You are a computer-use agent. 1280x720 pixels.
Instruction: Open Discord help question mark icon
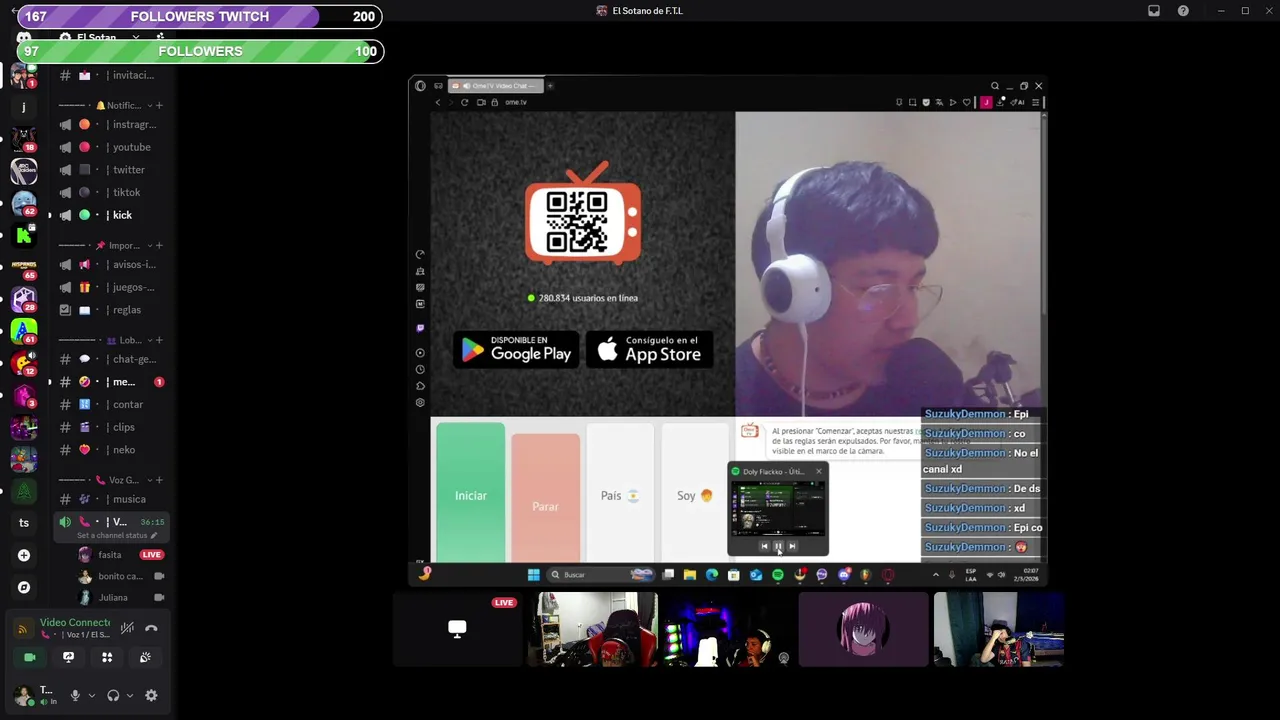1183,11
